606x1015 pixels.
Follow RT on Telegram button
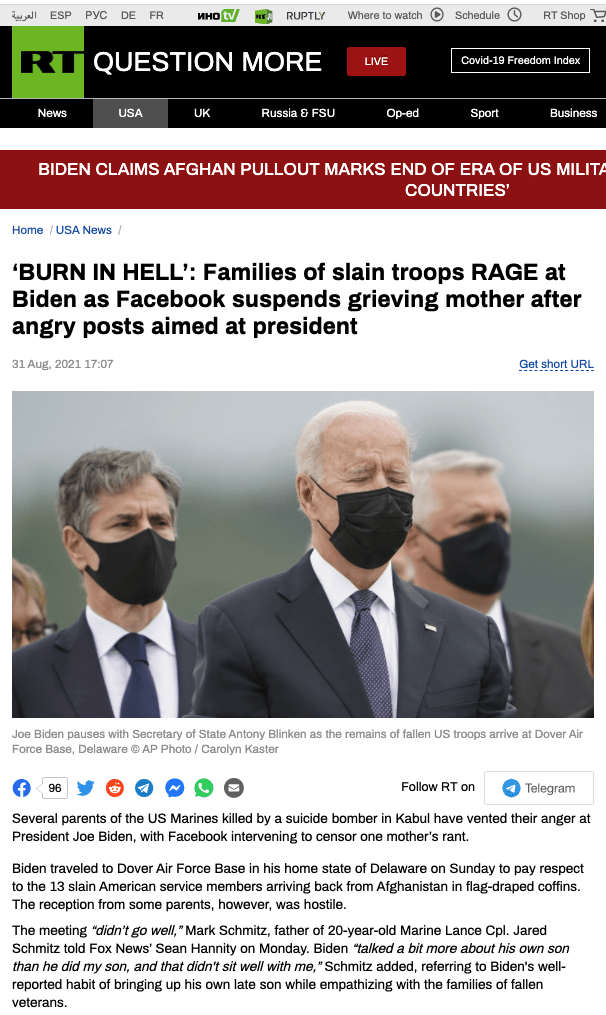tap(539, 788)
